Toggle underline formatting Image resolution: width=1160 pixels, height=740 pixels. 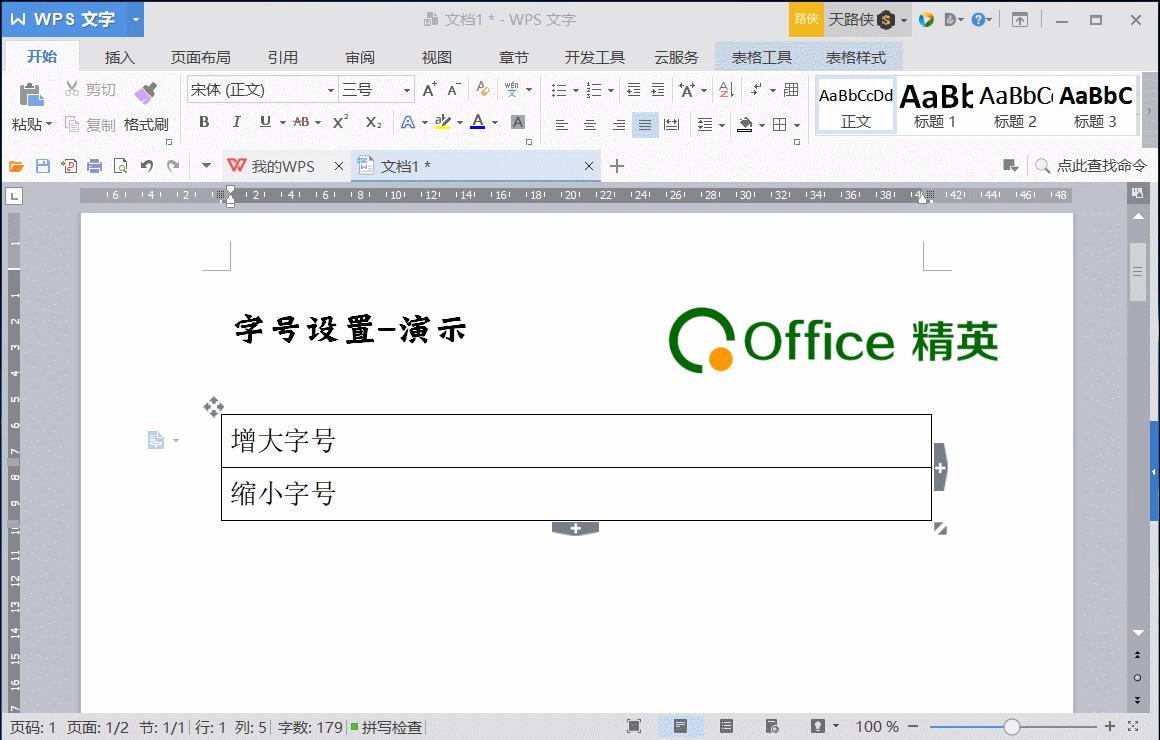(x=264, y=122)
